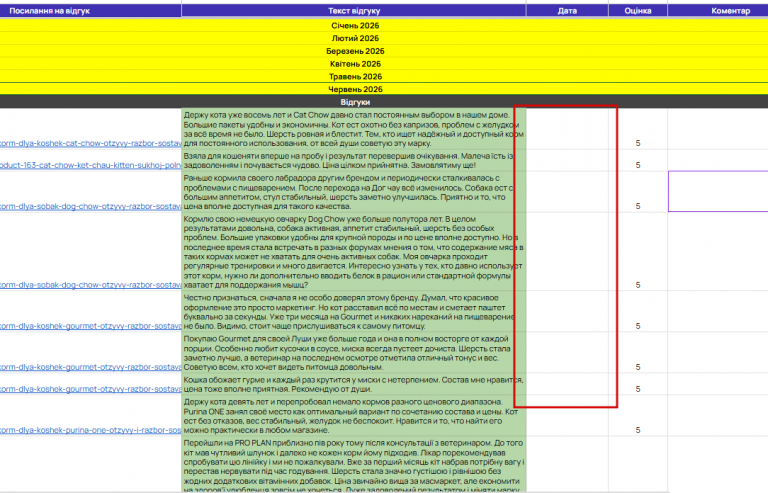
Task: Select the 'Оцінка' column header
Action: [638, 10]
